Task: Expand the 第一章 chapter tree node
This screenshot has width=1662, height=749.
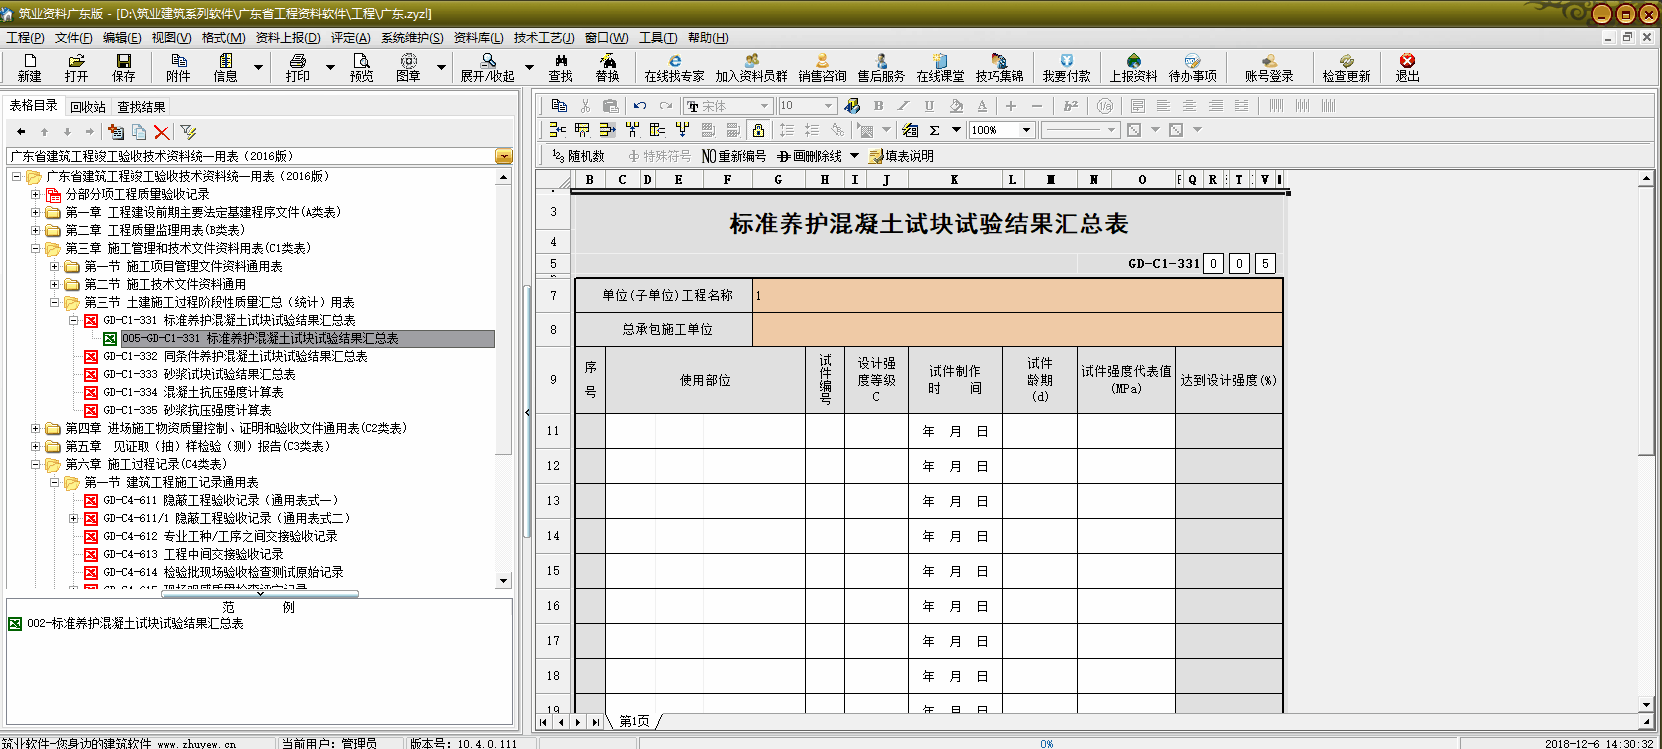Action: [36, 212]
